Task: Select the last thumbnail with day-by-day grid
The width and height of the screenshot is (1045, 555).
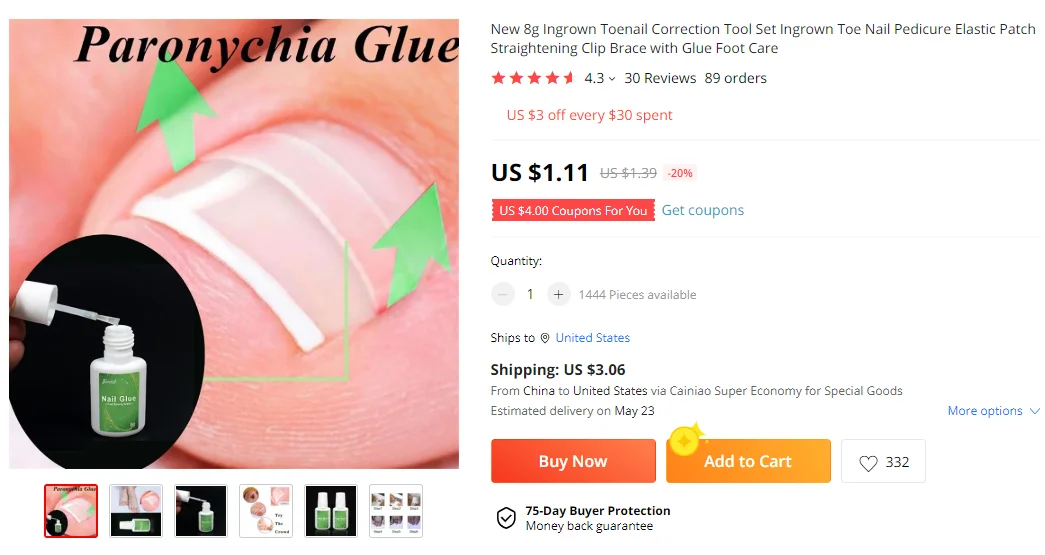Action: pyautogui.click(x=396, y=511)
